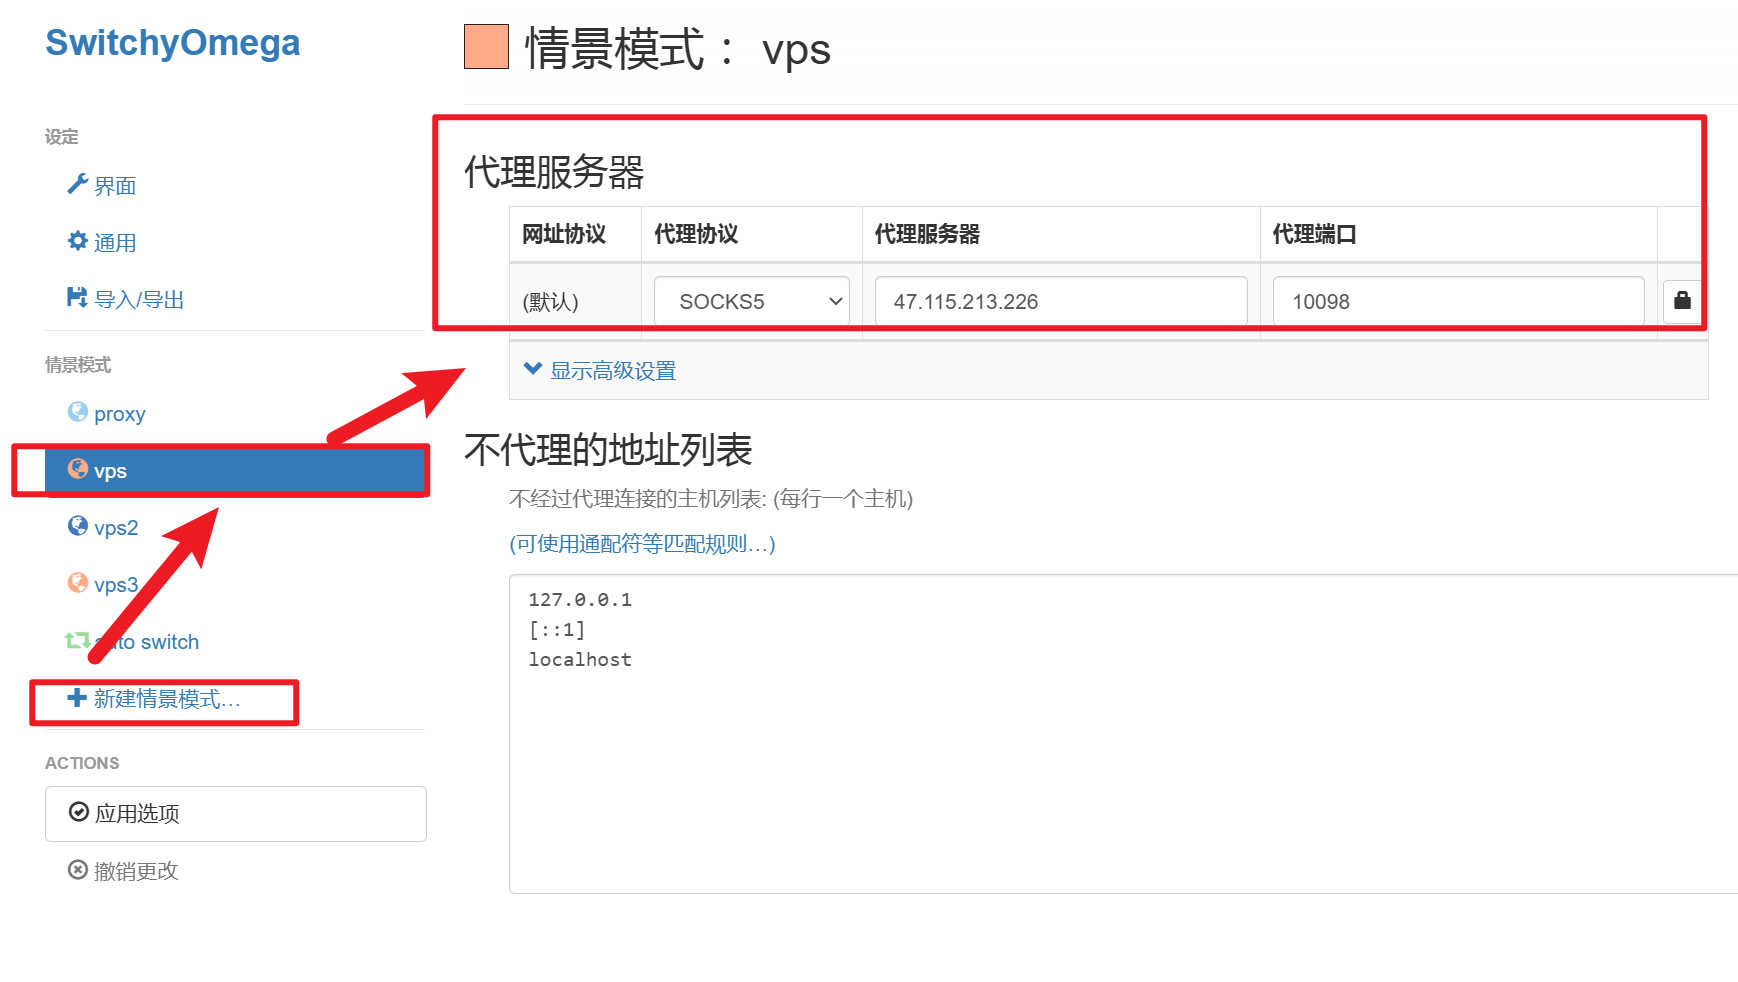This screenshot has height=982, width=1738.
Task: Open the 界面 settings wrench icon
Action: (77, 184)
